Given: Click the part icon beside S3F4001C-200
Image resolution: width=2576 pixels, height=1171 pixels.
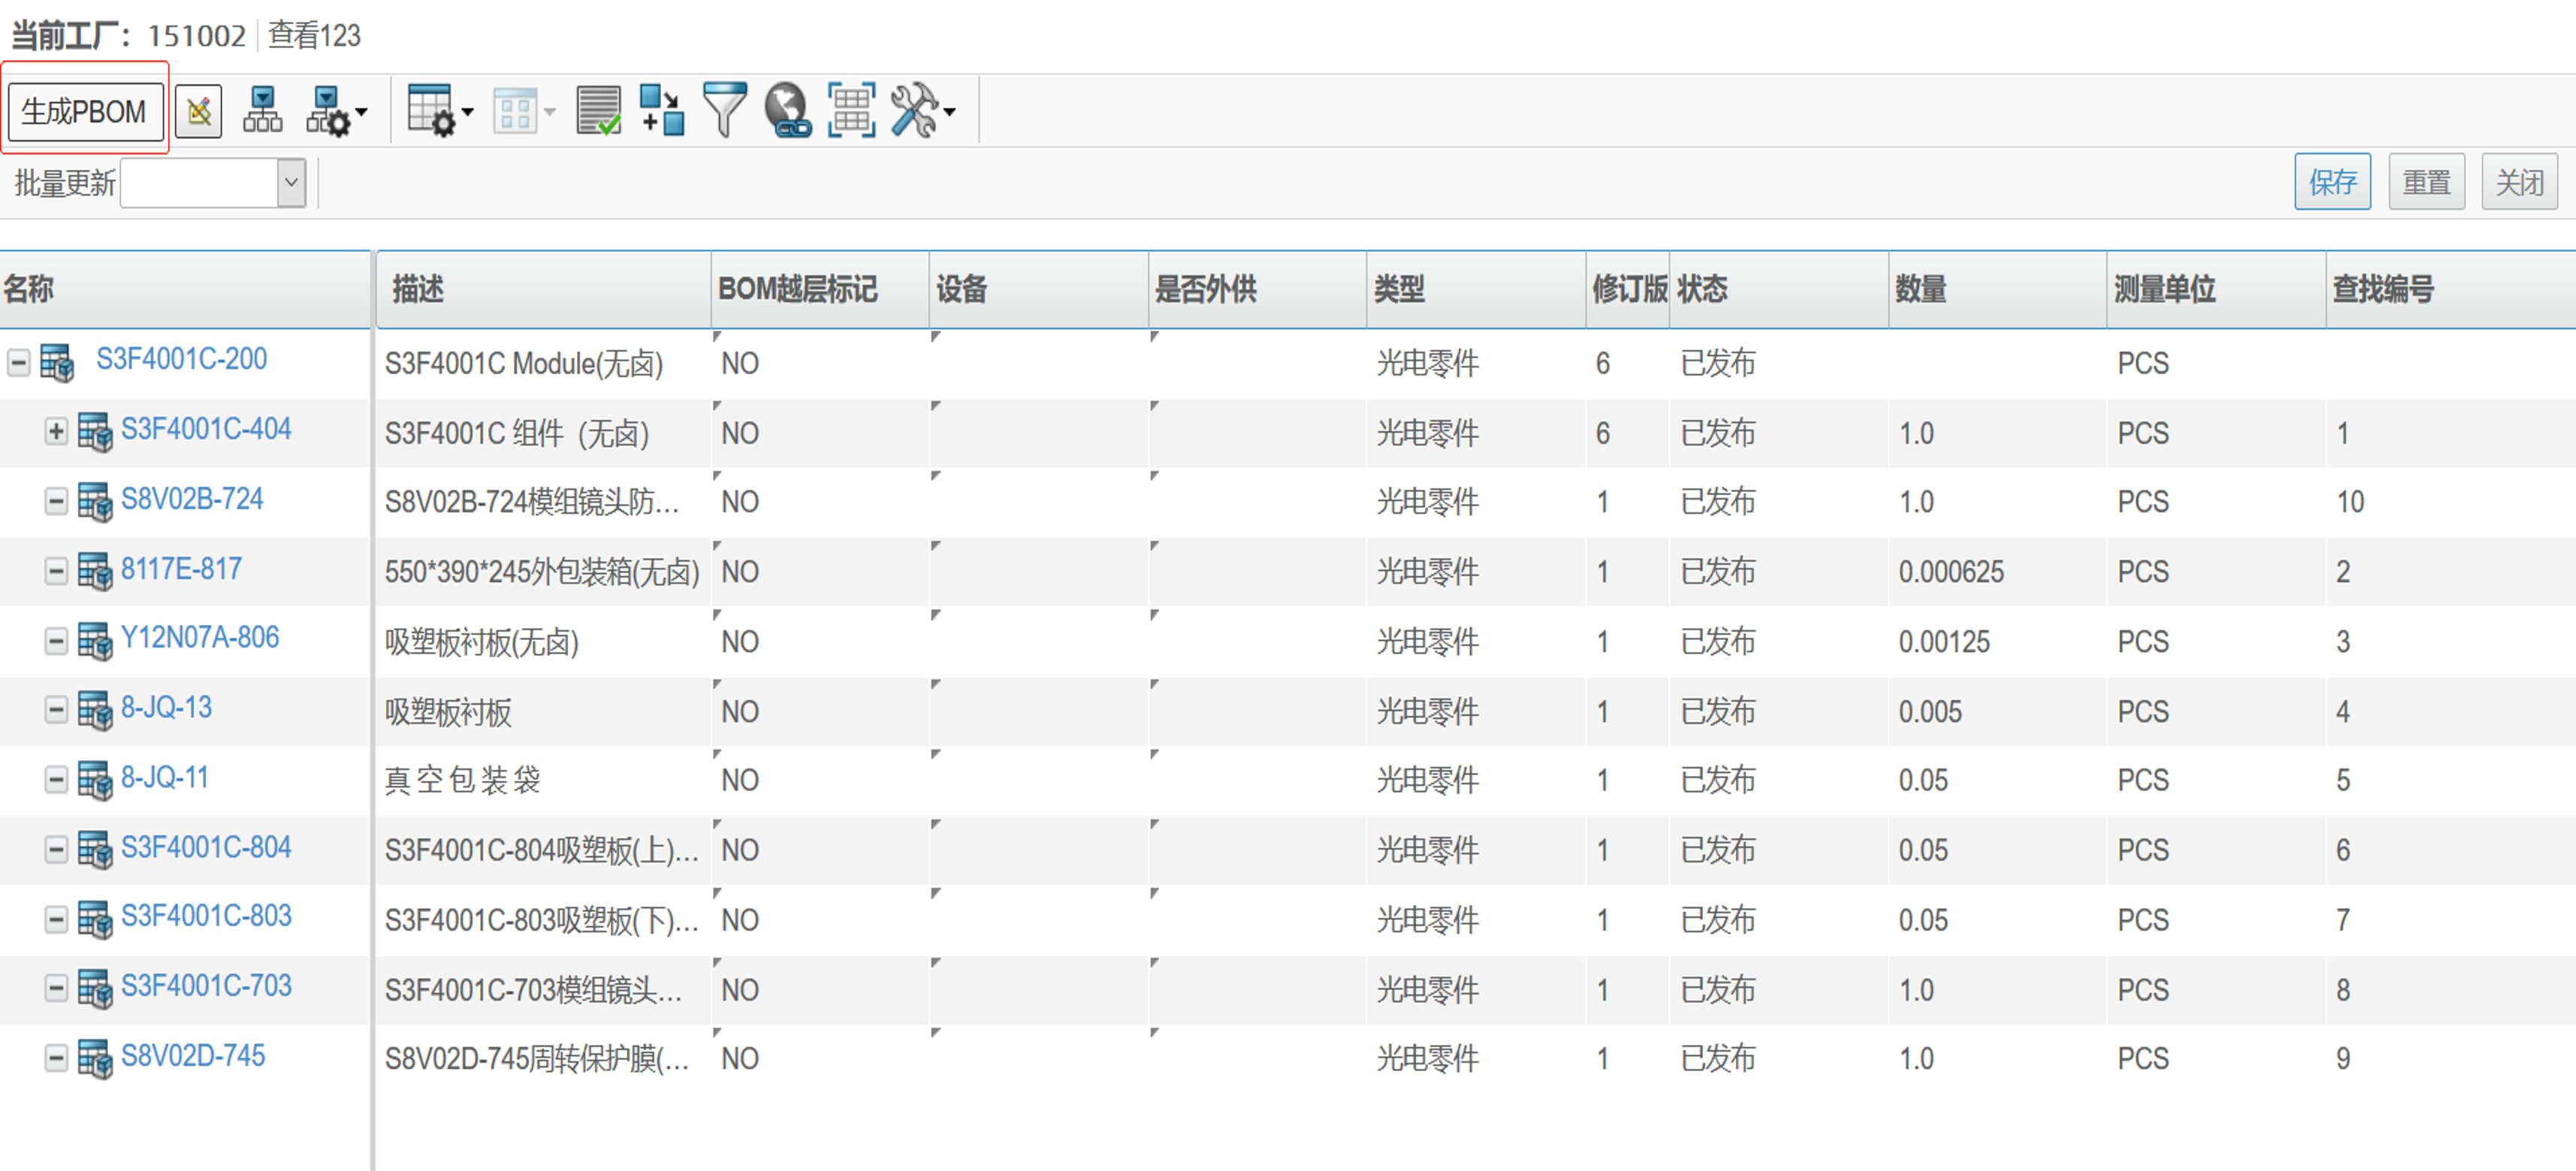Looking at the screenshot, I should click(57, 362).
